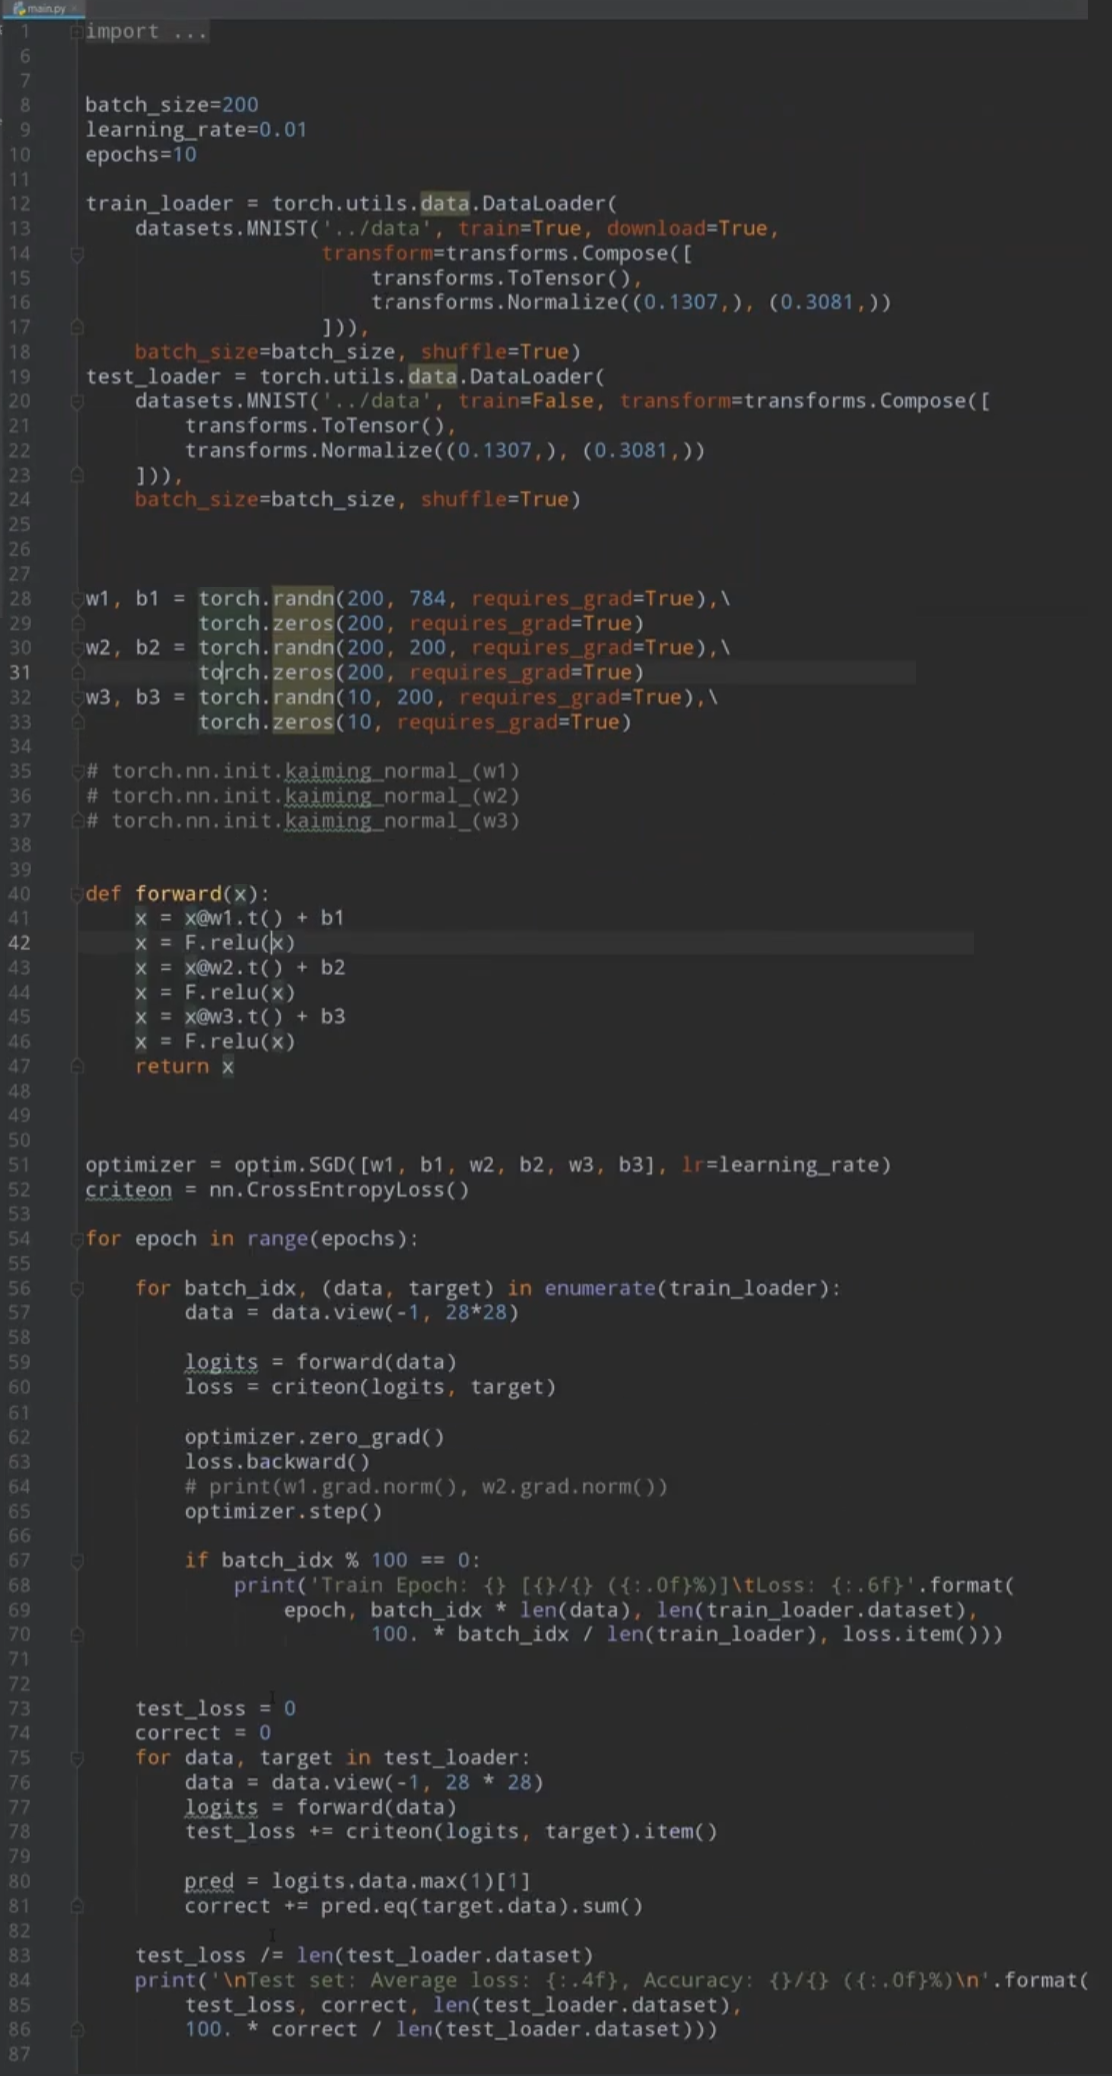1112x2076 pixels.
Task: Click 'nn.CrossEntropyLoss()' on line 52
Action: 339,1190
